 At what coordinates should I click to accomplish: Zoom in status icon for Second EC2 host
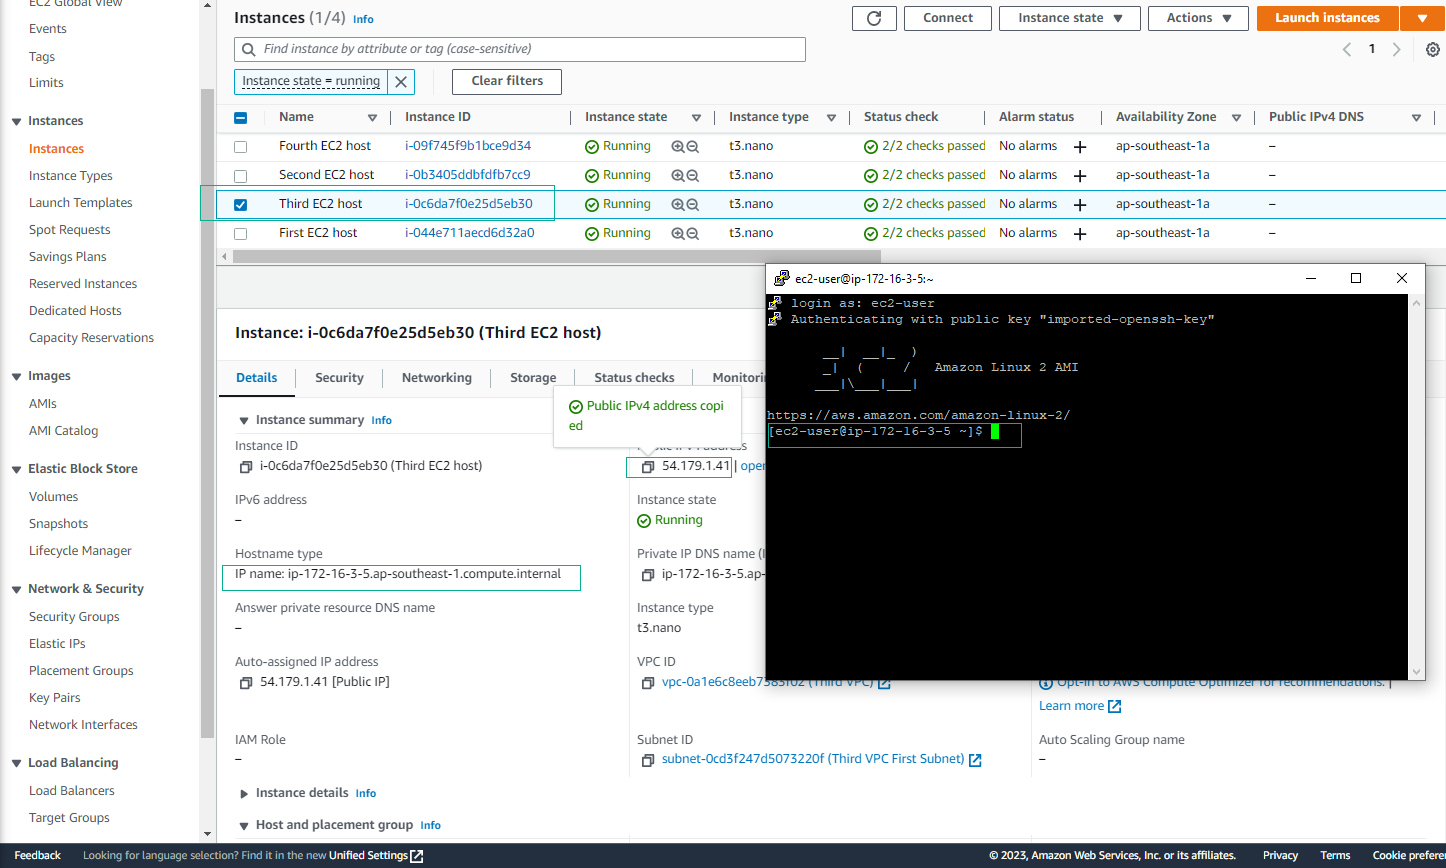click(x=678, y=175)
